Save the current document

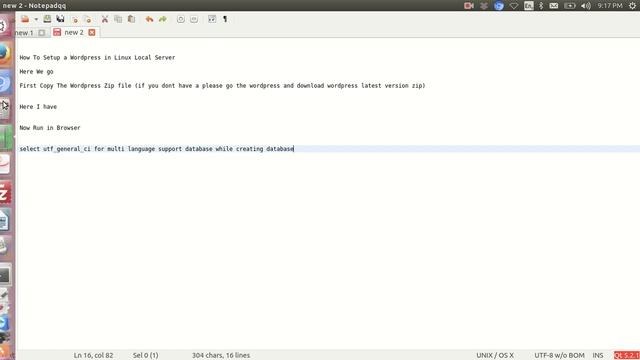pyautogui.click(x=47, y=19)
